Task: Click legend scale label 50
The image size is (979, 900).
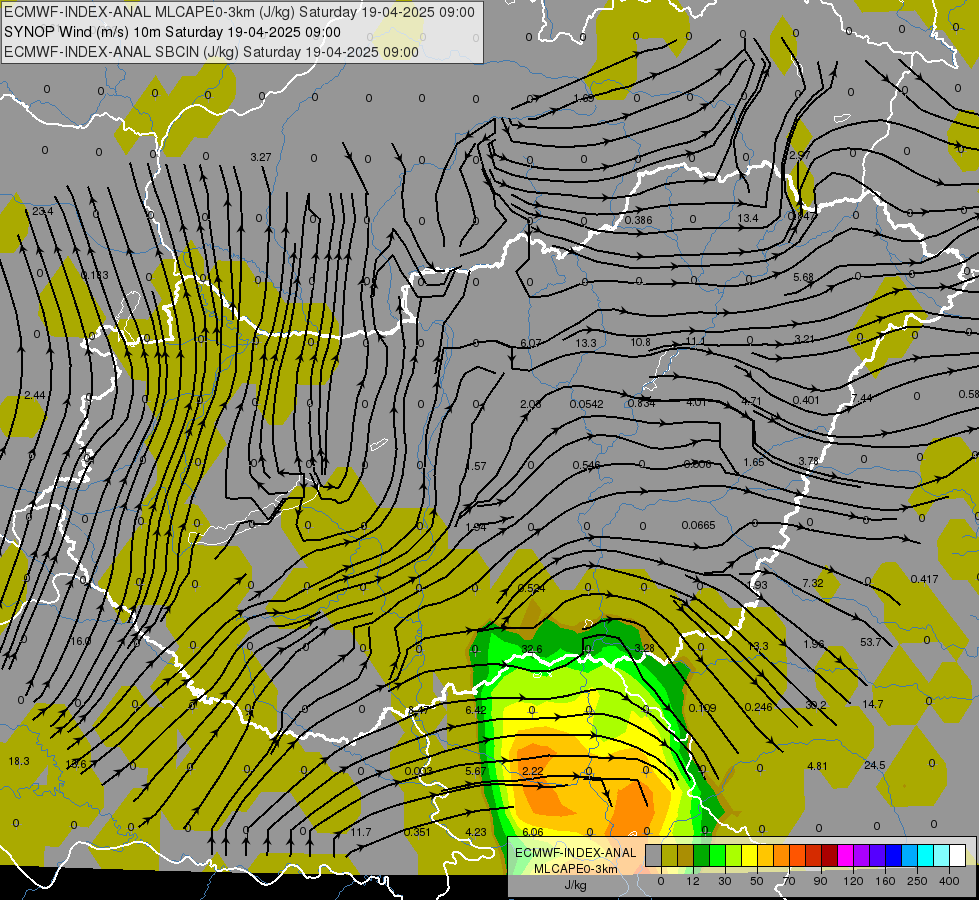Action: [757, 881]
